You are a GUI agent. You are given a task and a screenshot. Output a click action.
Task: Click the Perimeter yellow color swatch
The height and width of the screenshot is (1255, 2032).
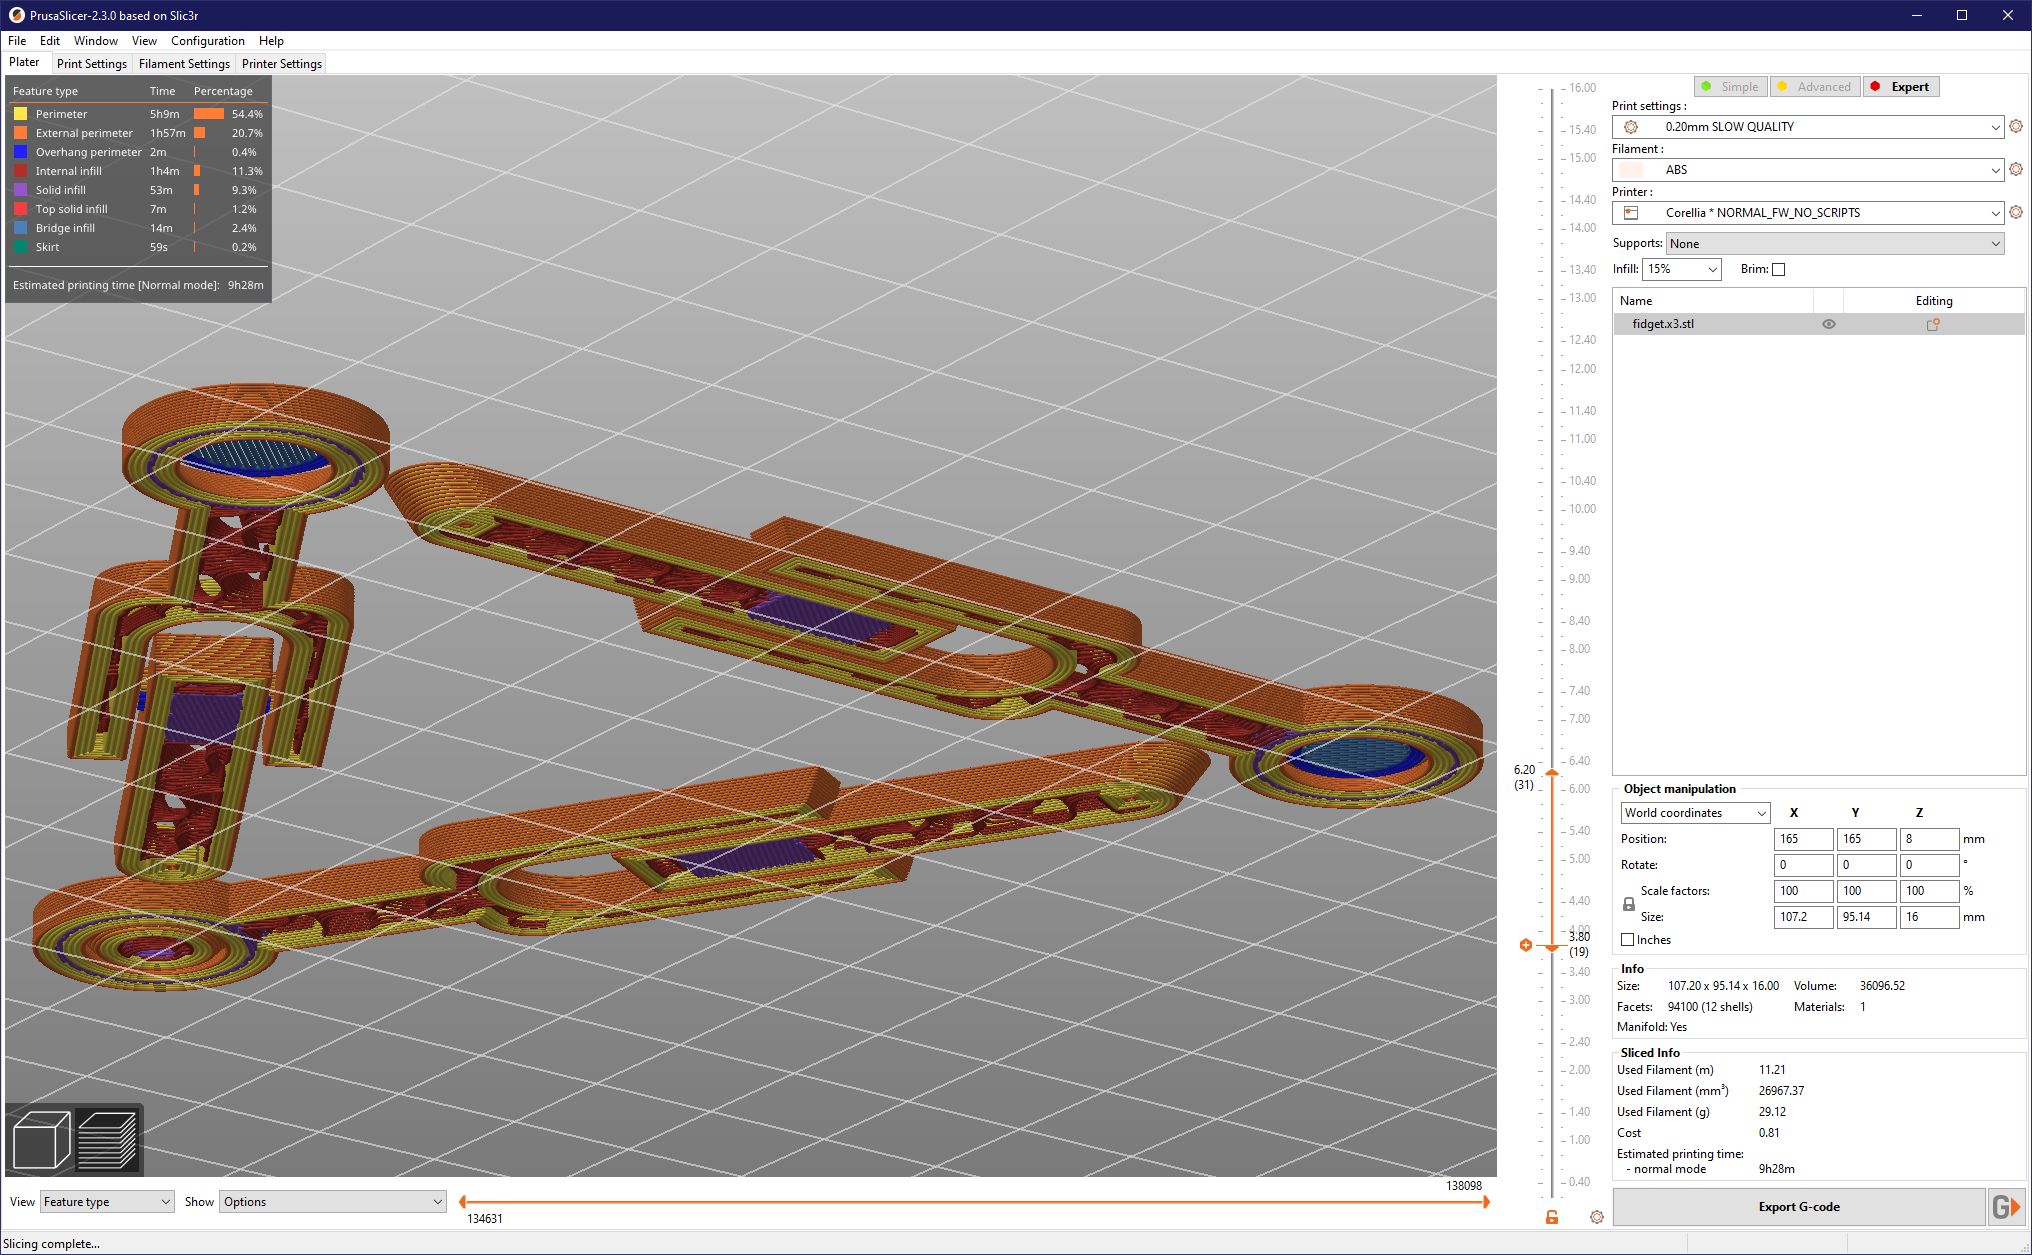pyautogui.click(x=20, y=114)
